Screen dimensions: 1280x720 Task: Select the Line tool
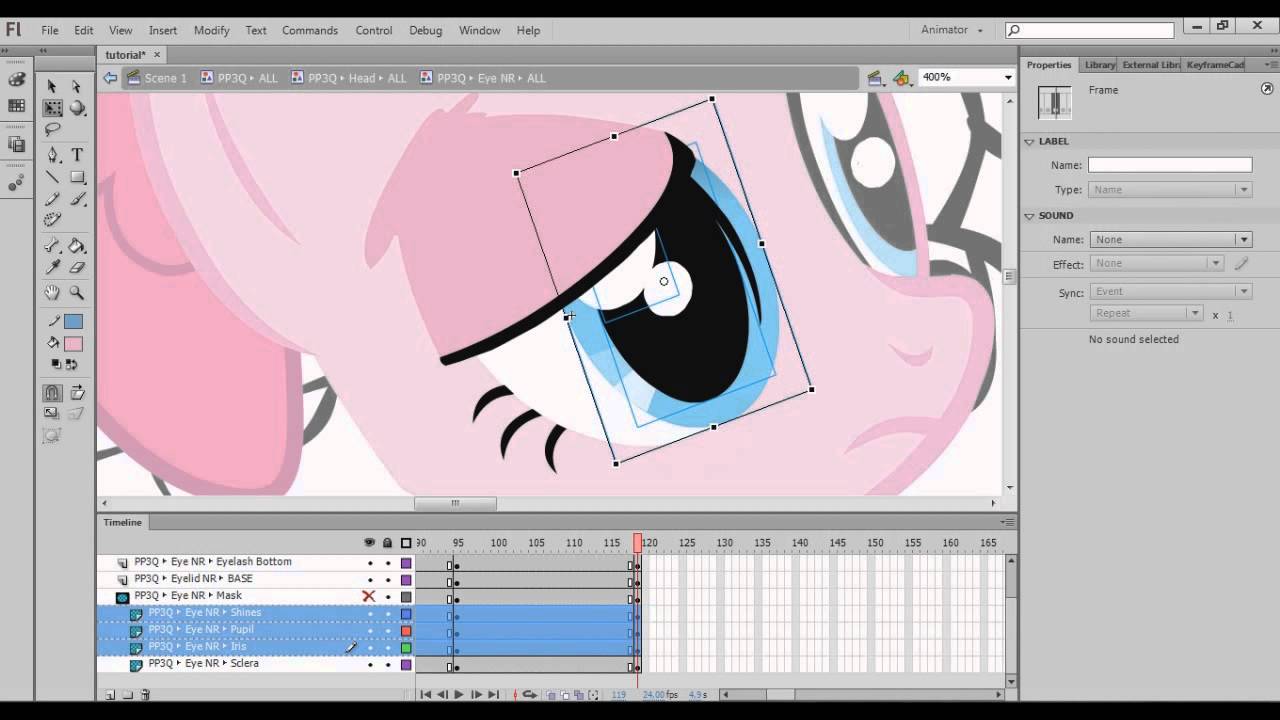(x=52, y=177)
